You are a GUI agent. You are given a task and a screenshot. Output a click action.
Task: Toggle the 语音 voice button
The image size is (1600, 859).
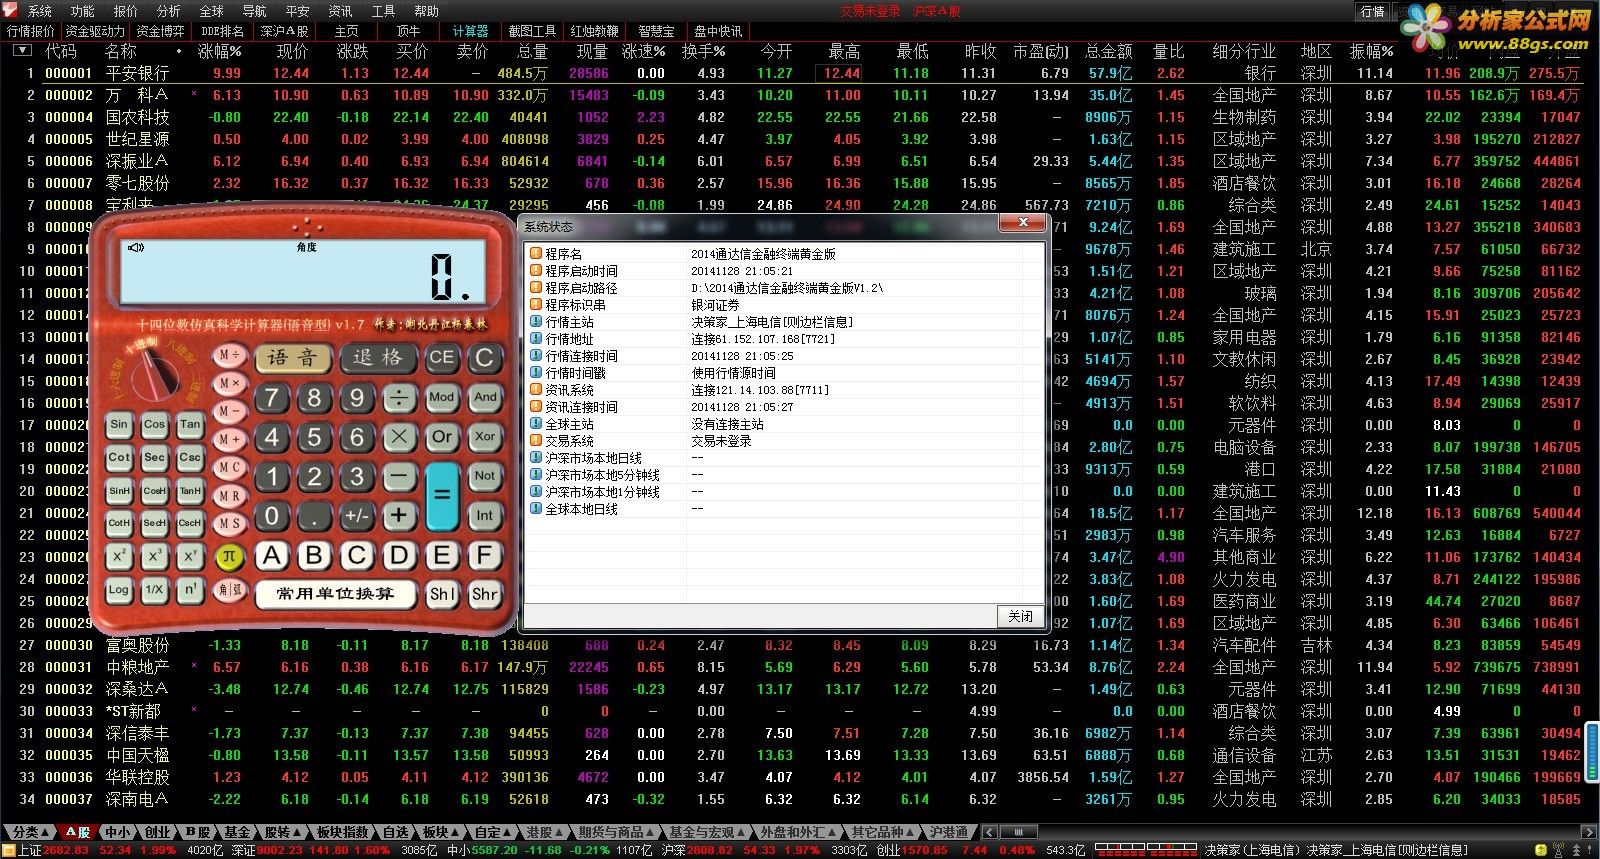pos(292,358)
